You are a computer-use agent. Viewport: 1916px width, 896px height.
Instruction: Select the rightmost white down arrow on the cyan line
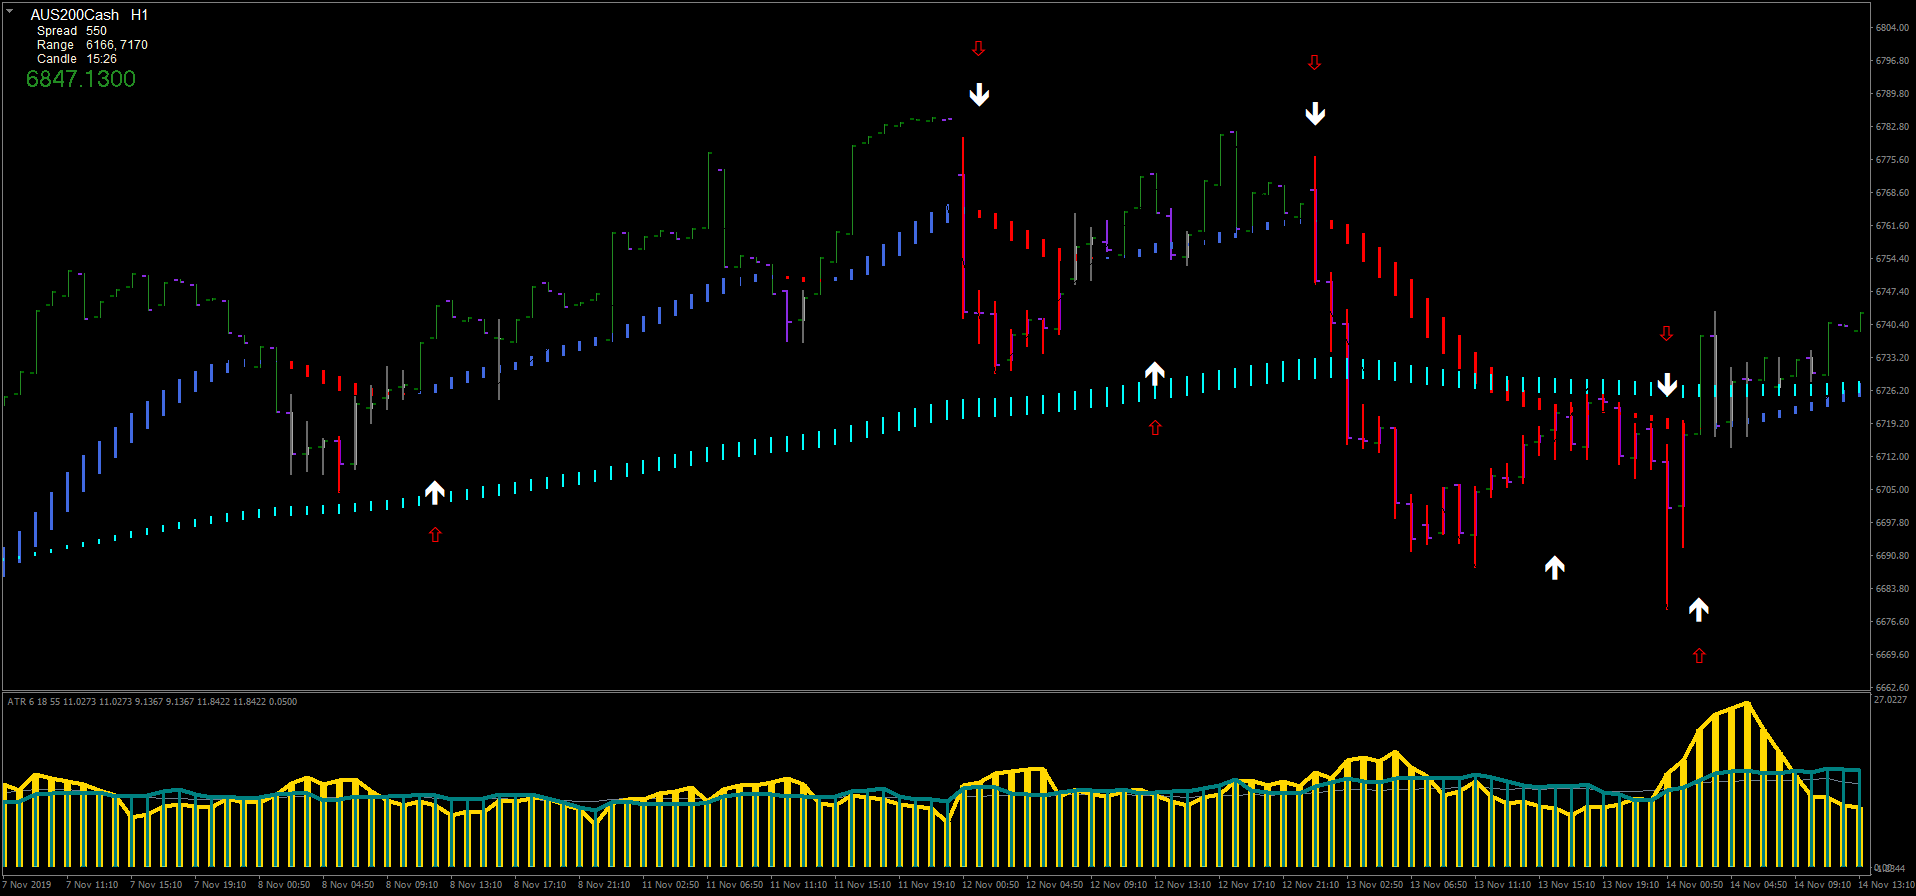(1667, 385)
